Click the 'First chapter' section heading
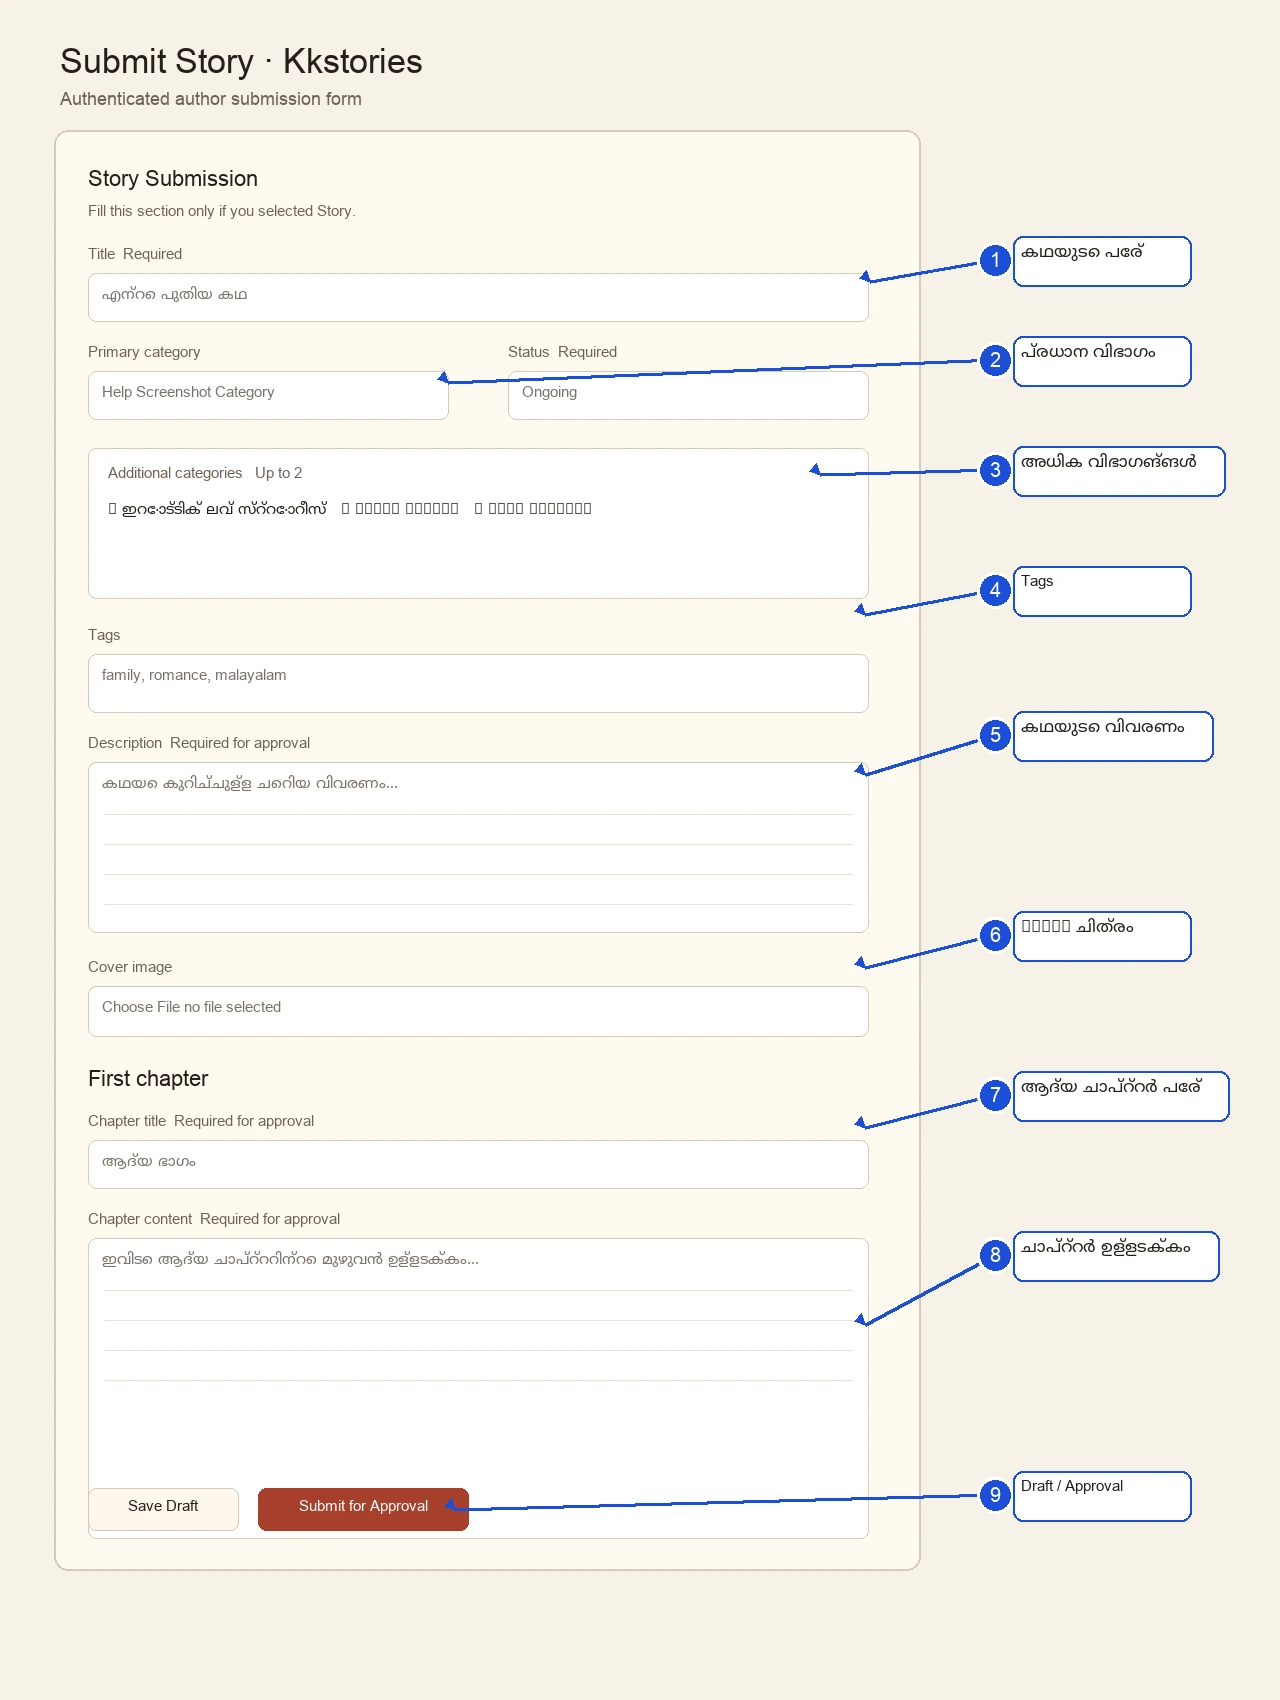1280x1700 pixels. click(x=148, y=1078)
